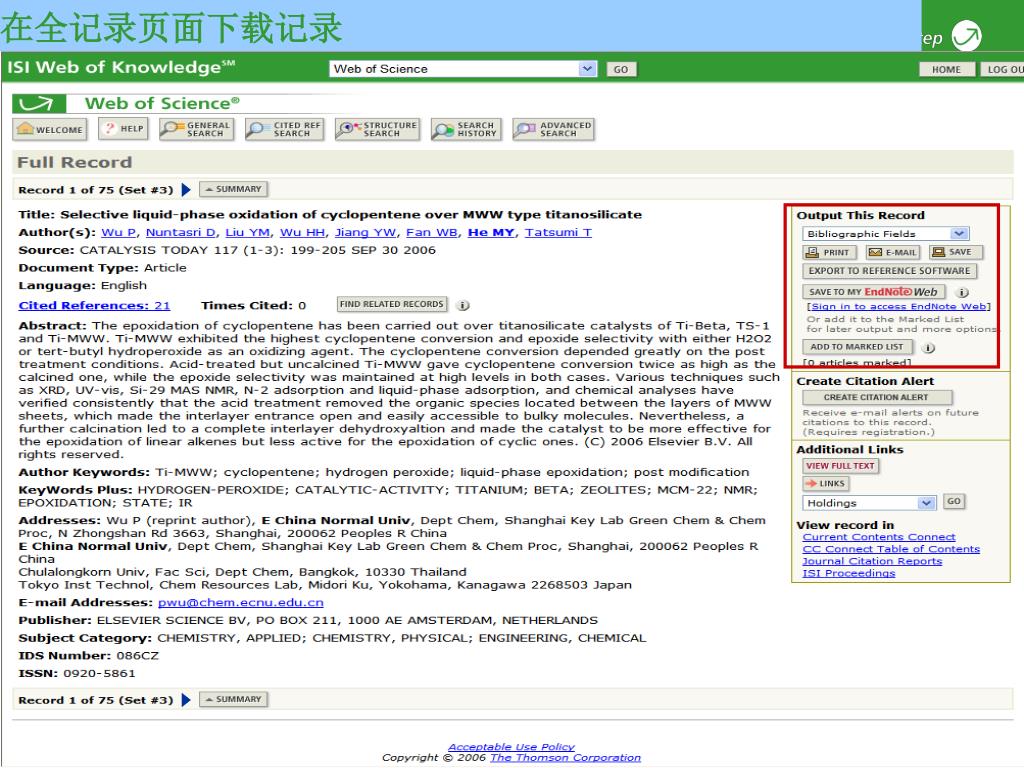Open author link Wu P
1024x768 pixels.
[118, 232]
